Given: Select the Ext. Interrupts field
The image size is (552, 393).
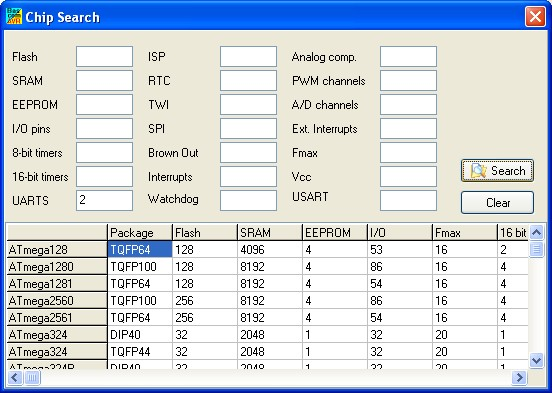Looking at the screenshot, I should point(408,128).
